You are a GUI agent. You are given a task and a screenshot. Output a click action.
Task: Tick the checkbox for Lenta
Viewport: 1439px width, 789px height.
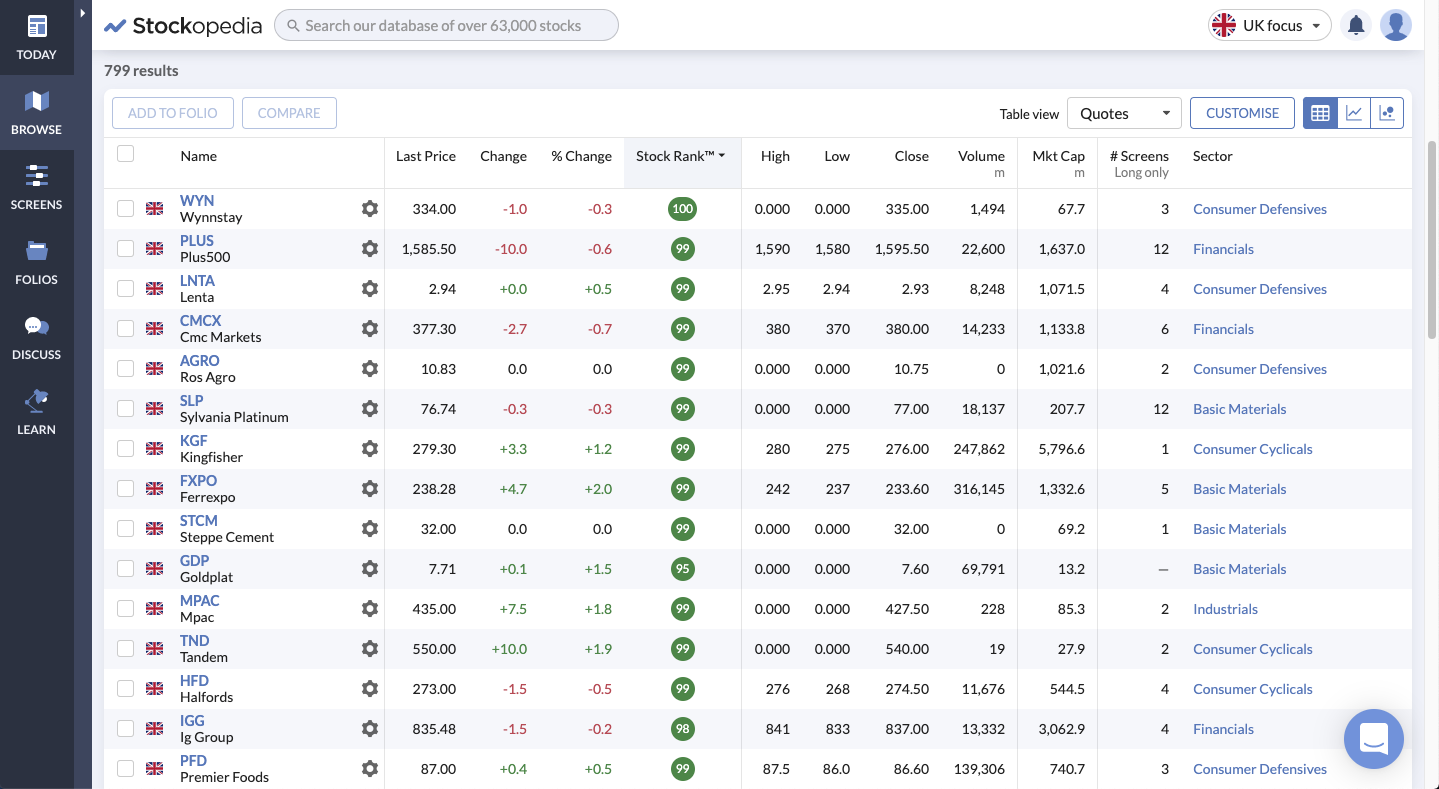tap(125, 288)
